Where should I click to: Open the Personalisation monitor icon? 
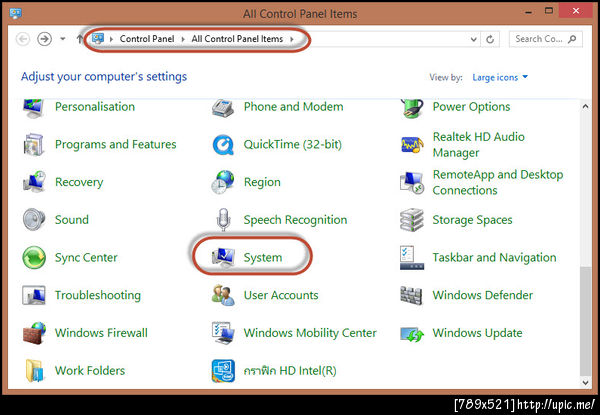click(34, 108)
